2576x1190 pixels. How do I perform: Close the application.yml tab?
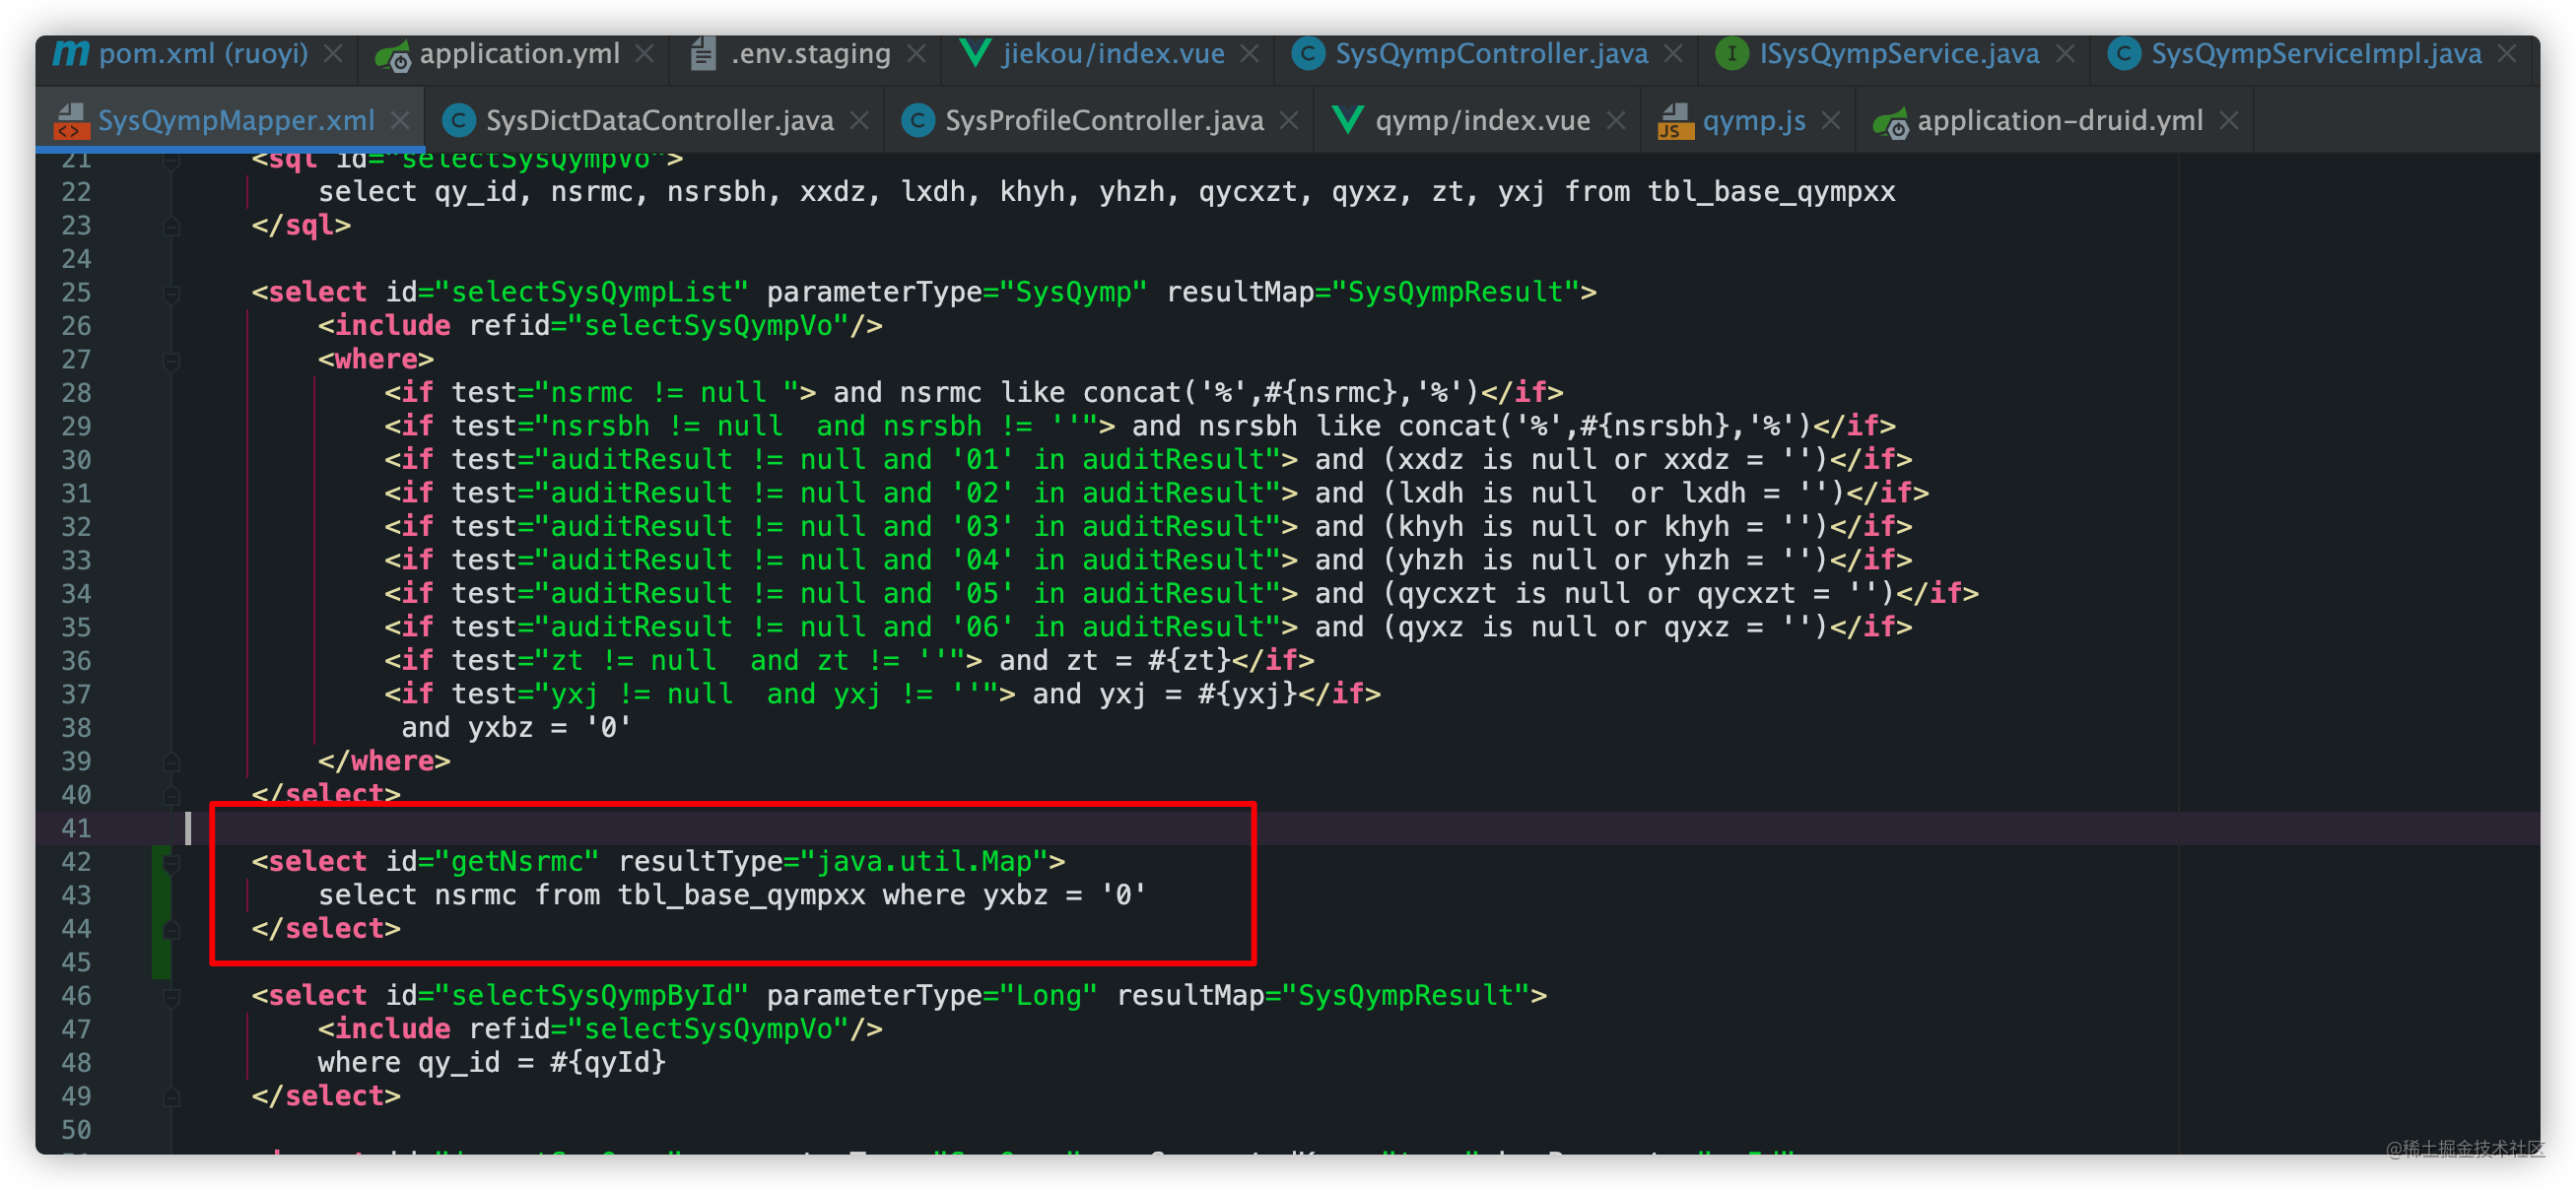(645, 53)
